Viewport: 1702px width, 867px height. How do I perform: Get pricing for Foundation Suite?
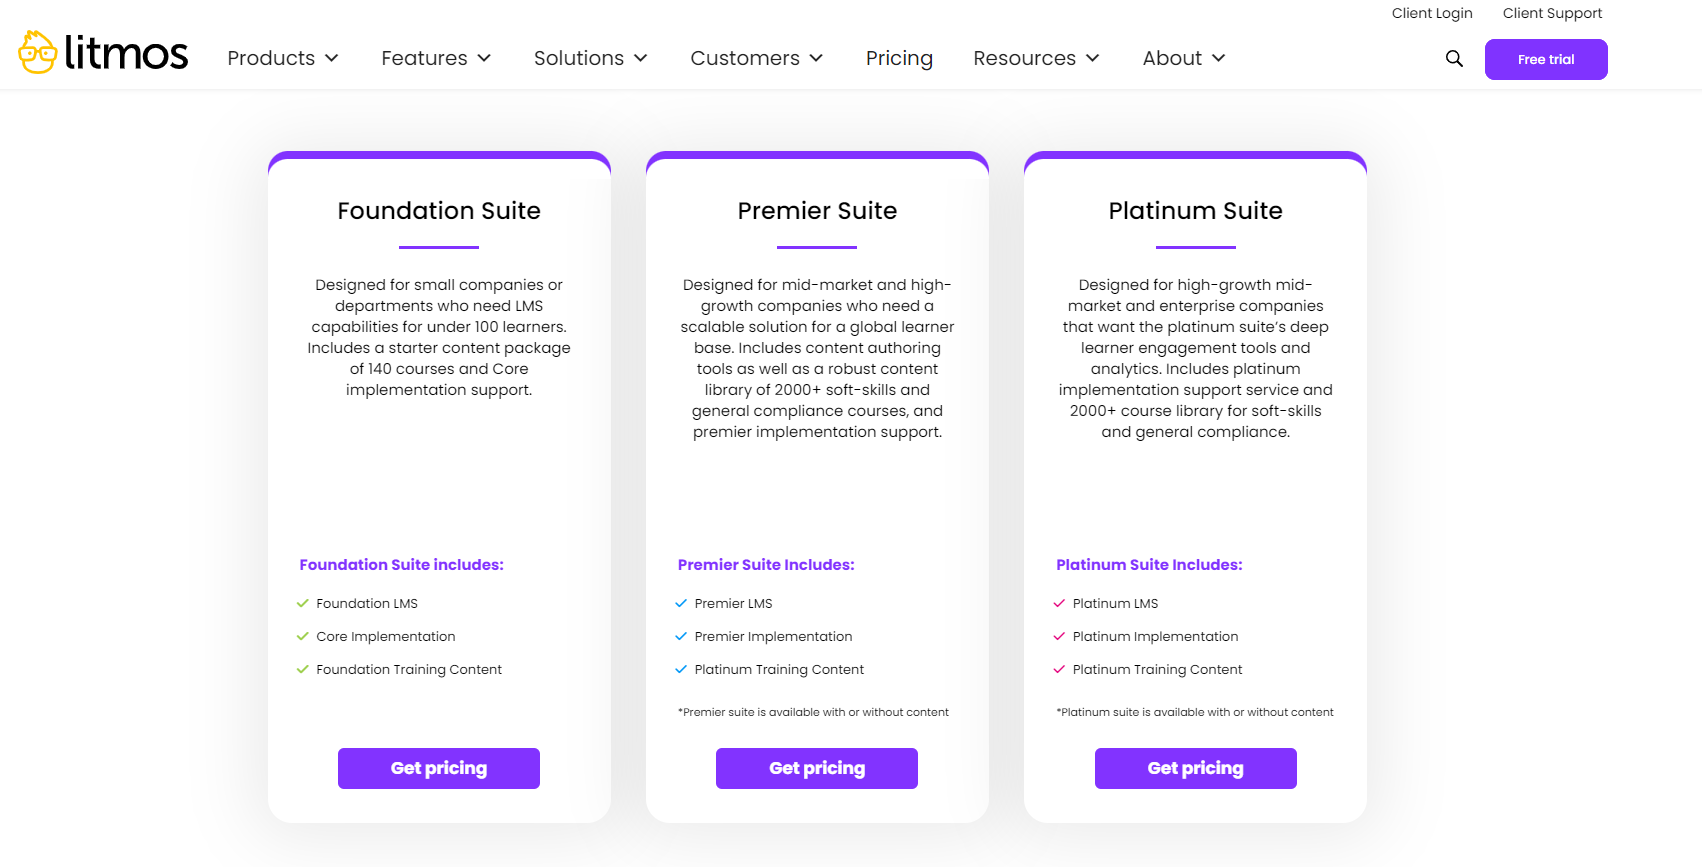pos(439,768)
